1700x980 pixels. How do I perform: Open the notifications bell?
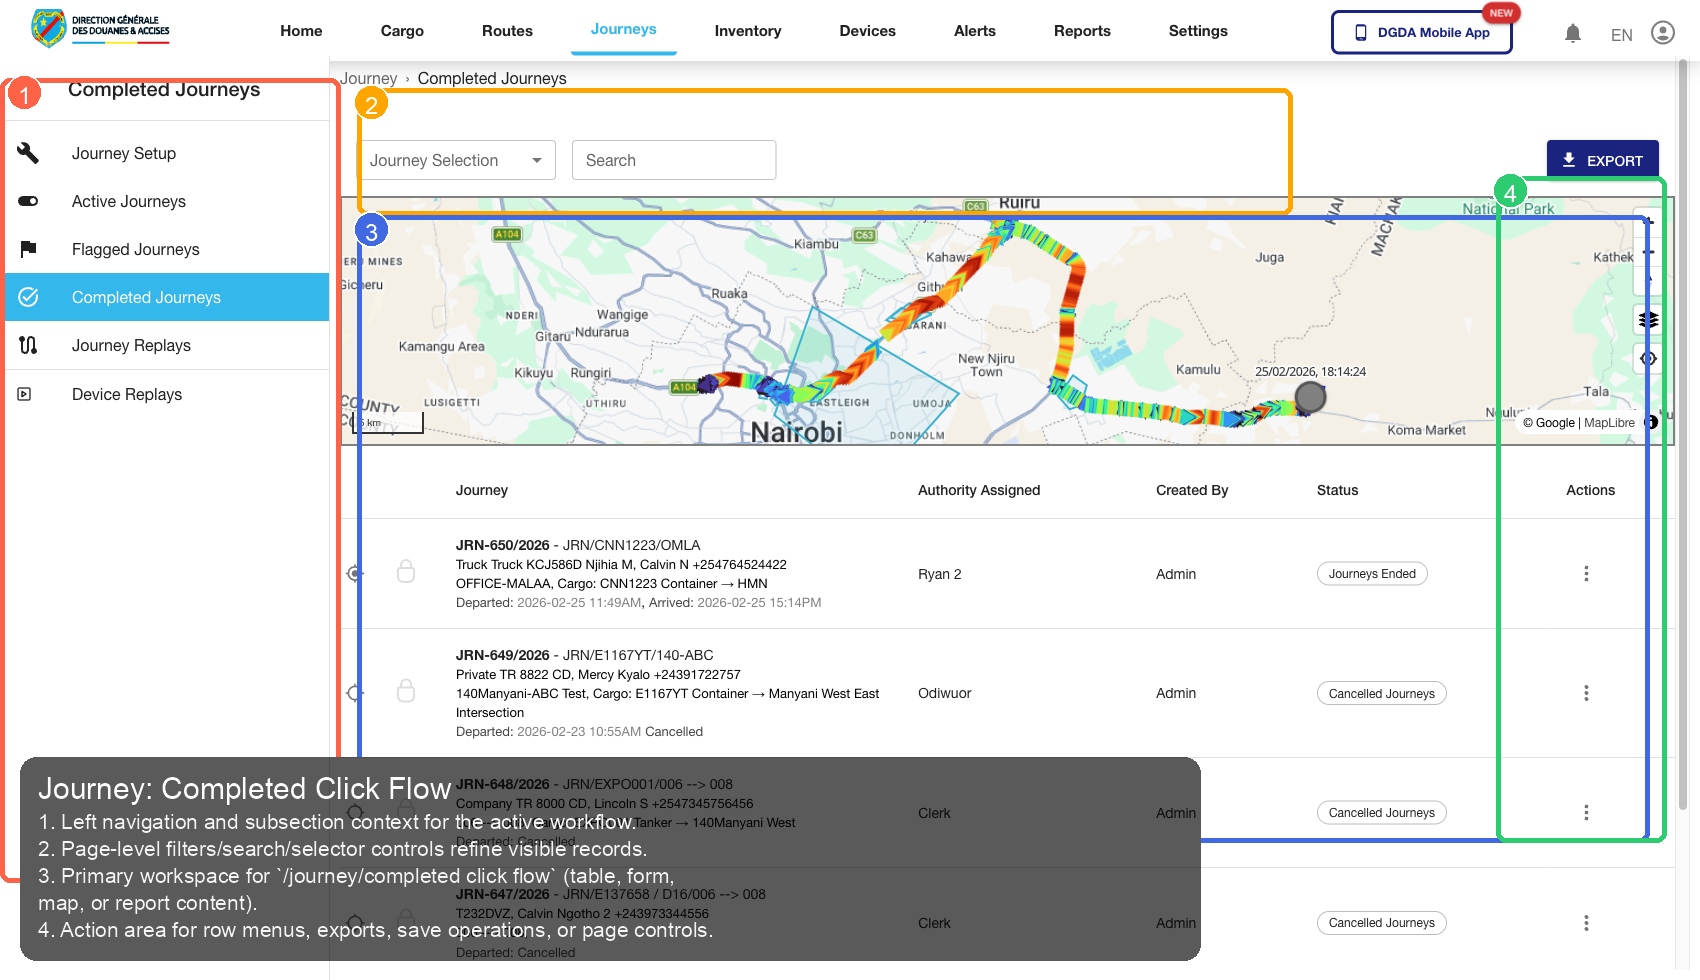coord(1573,32)
